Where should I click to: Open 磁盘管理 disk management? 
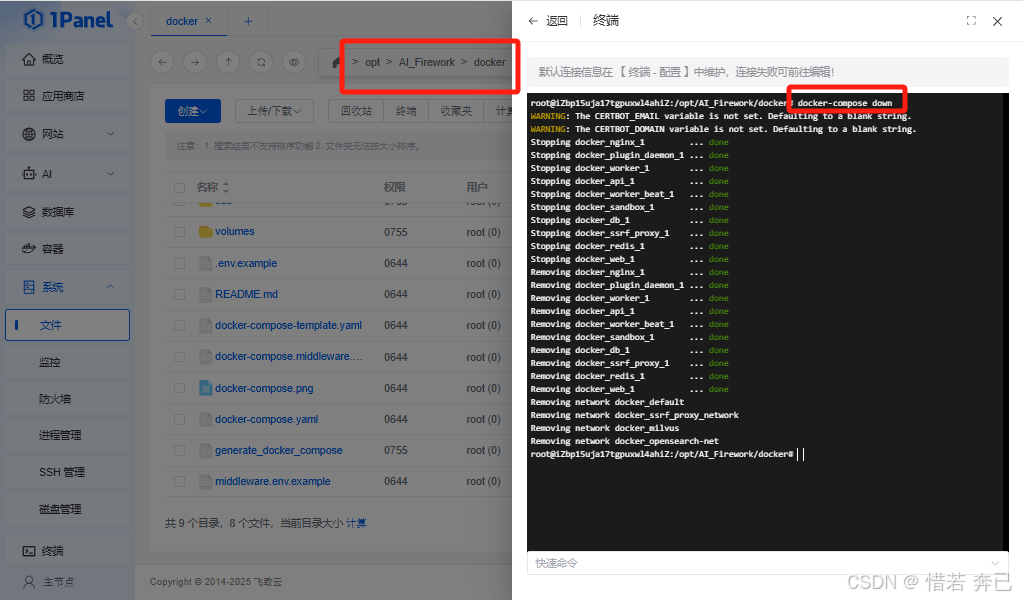tap(67, 509)
